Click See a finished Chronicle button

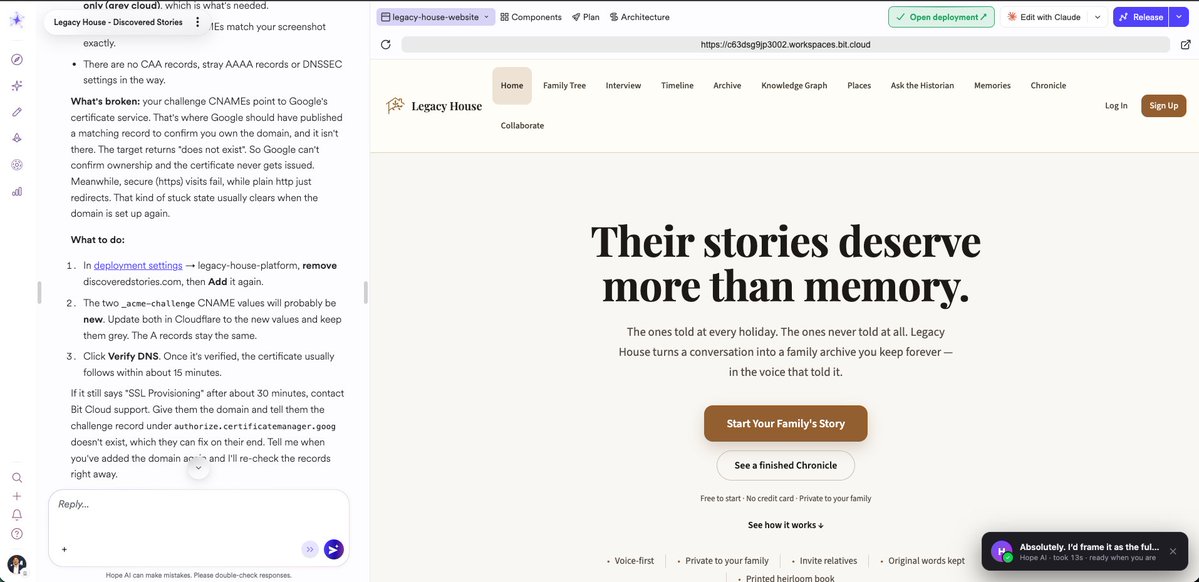click(785, 465)
